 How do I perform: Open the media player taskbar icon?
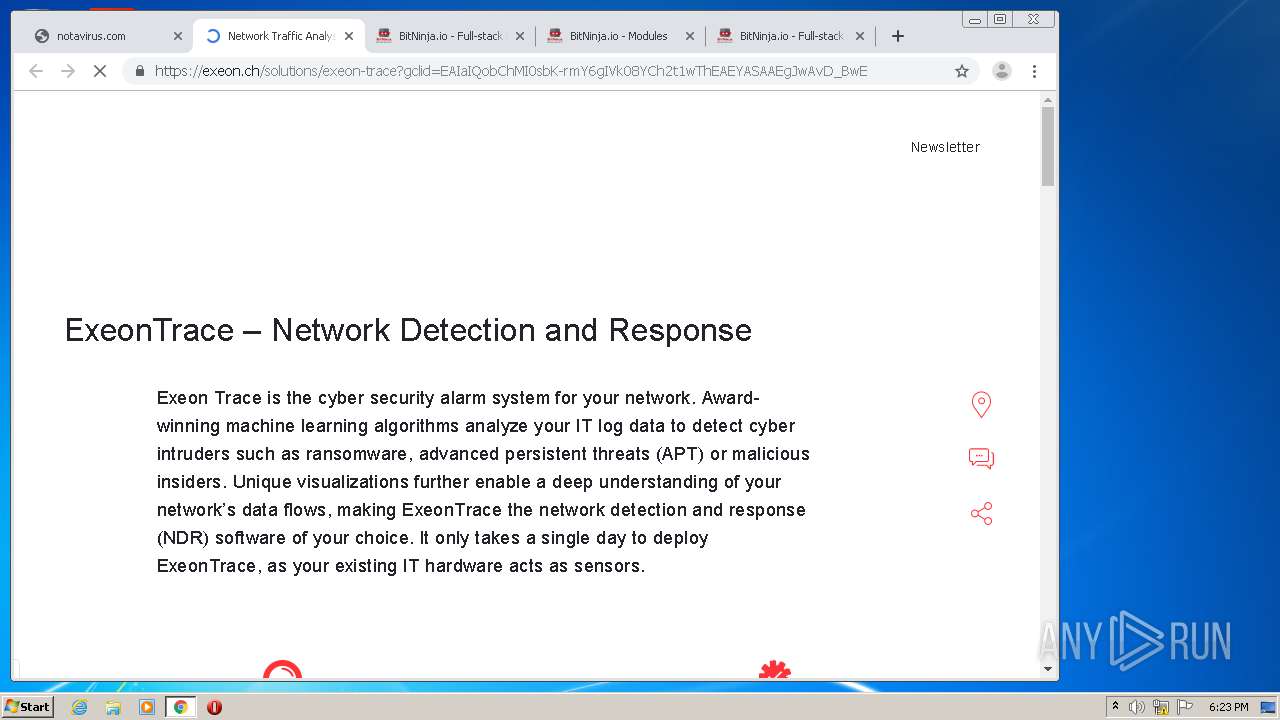click(x=147, y=707)
